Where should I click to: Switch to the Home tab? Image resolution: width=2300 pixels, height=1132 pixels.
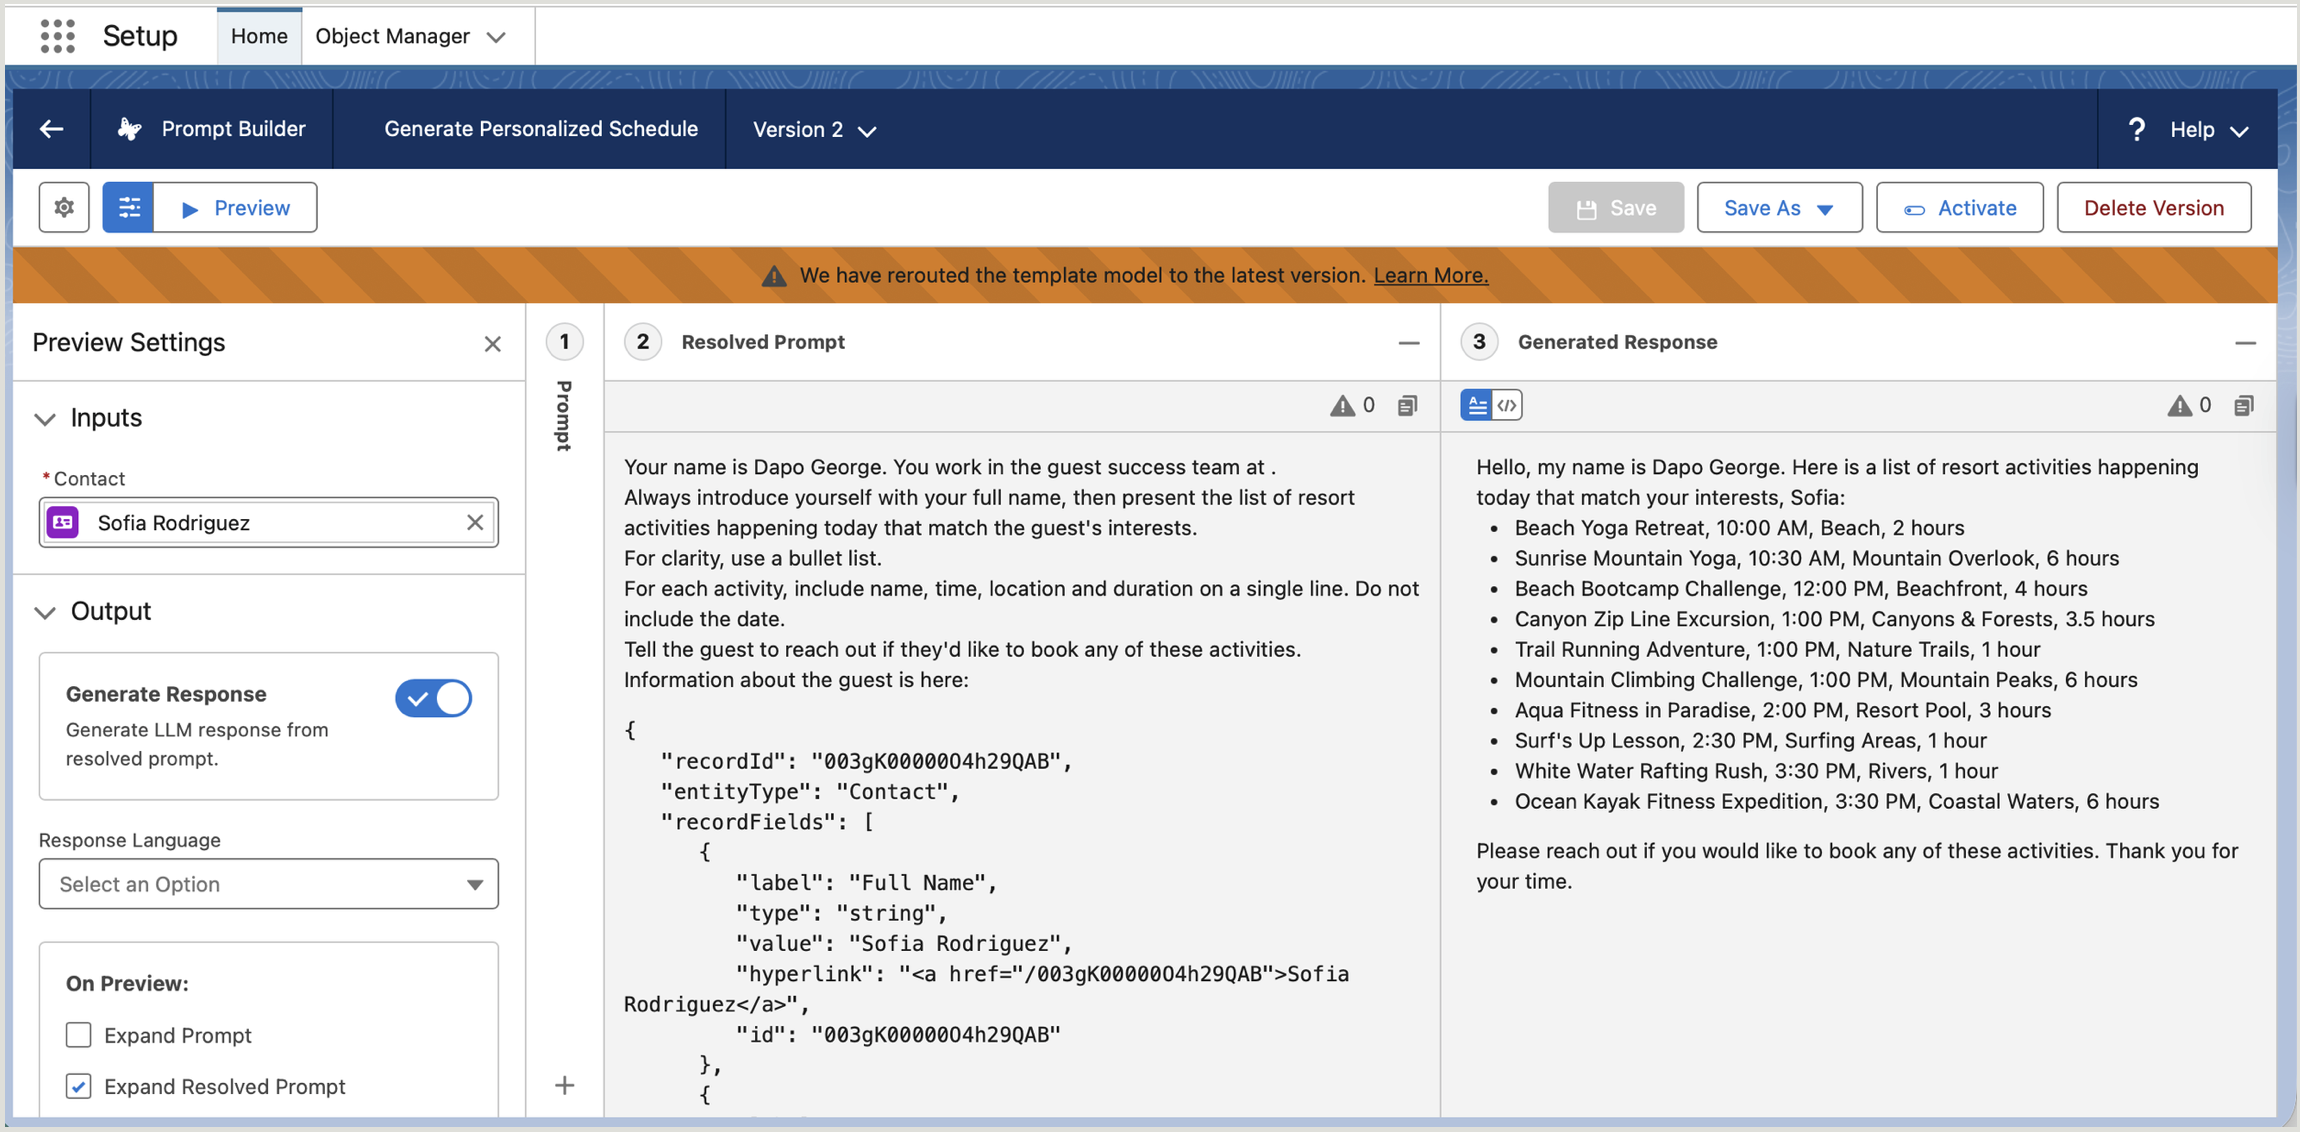click(x=259, y=36)
